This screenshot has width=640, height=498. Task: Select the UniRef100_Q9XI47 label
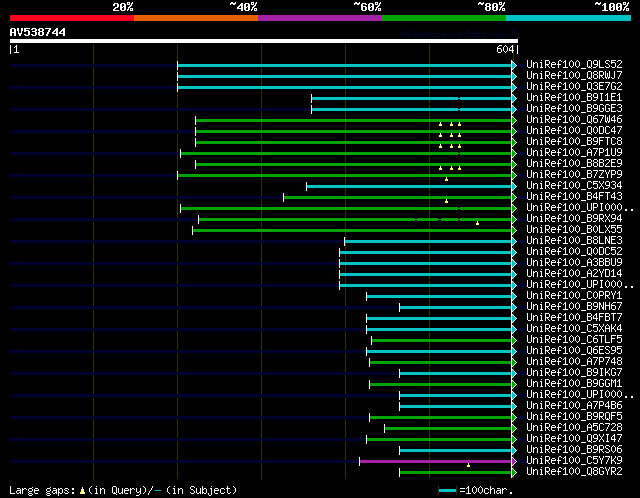click(574, 439)
